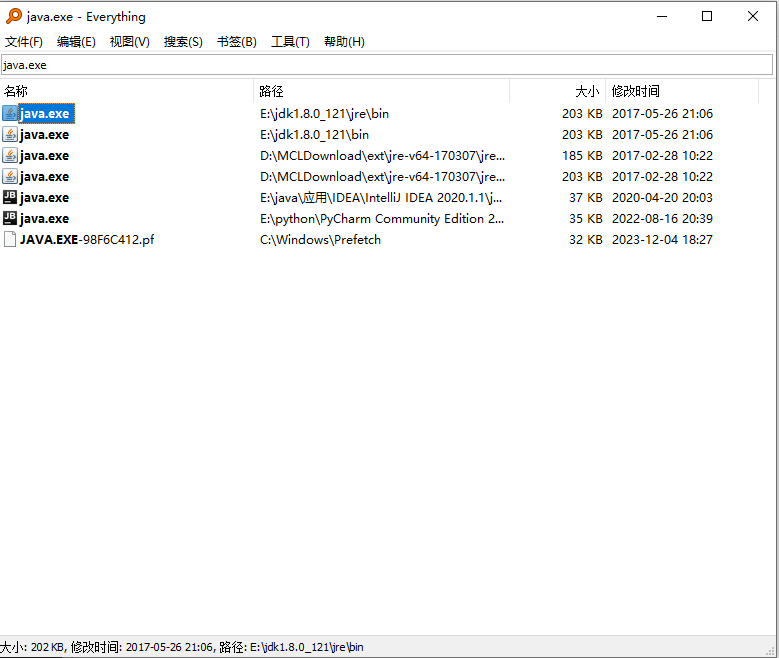Select the JAVA.EXE-98F6C412.pf file name
Image resolution: width=779 pixels, height=658 pixels.
87,240
